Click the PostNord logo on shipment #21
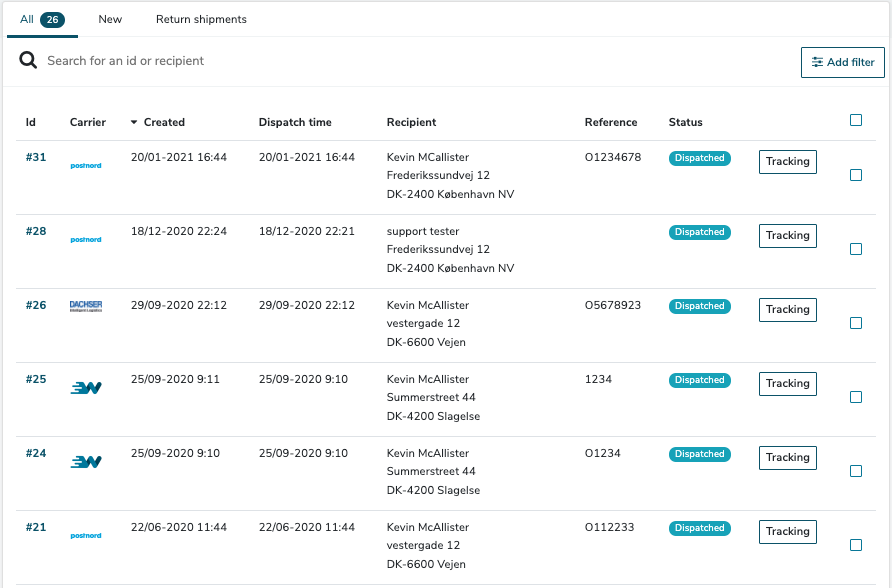Viewport: 892px width, 588px height. click(x=88, y=535)
